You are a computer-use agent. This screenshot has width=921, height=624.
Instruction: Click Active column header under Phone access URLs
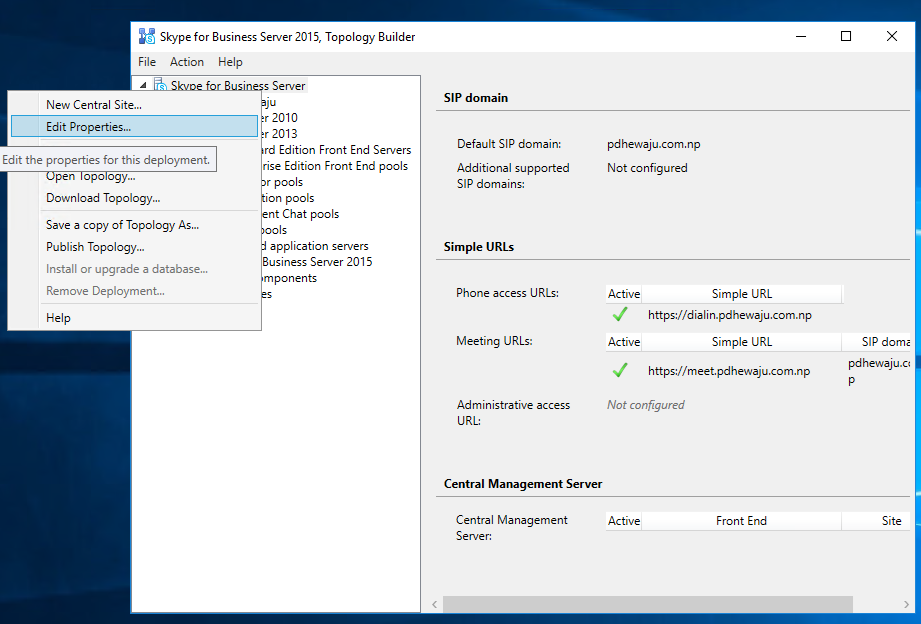point(624,294)
